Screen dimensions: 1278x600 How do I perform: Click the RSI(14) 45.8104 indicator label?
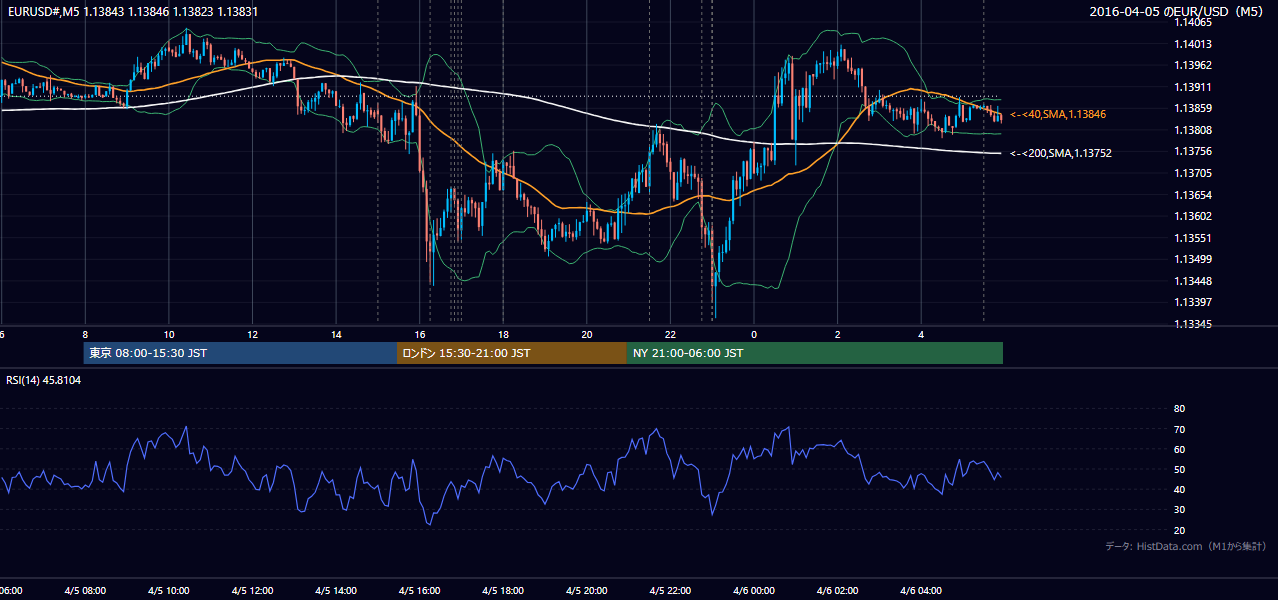tap(44, 380)
